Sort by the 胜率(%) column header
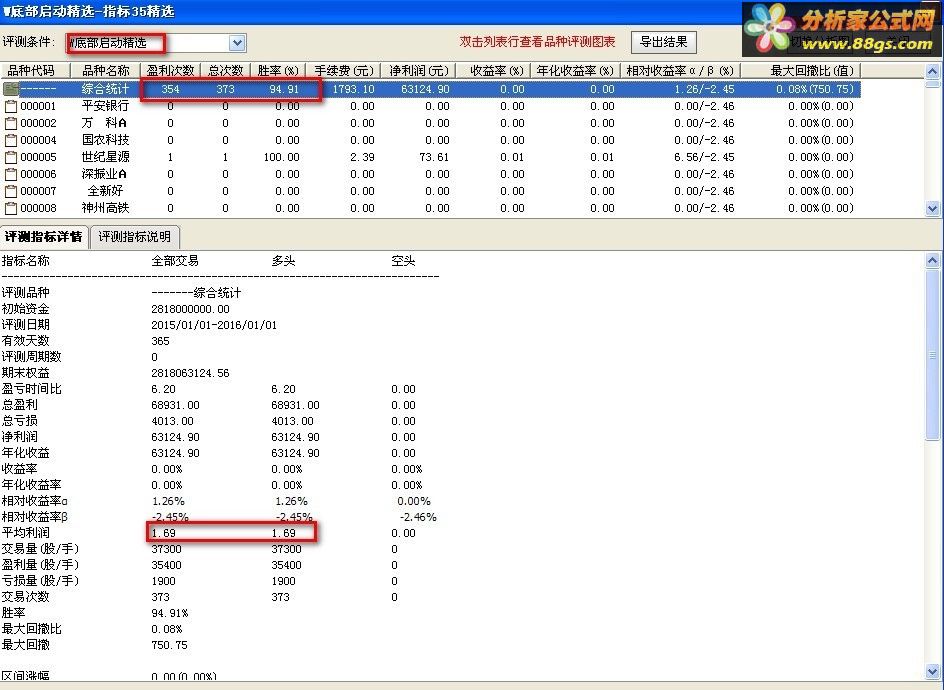Viewport: 944px width, 690px height. click(x=278, y=70)
